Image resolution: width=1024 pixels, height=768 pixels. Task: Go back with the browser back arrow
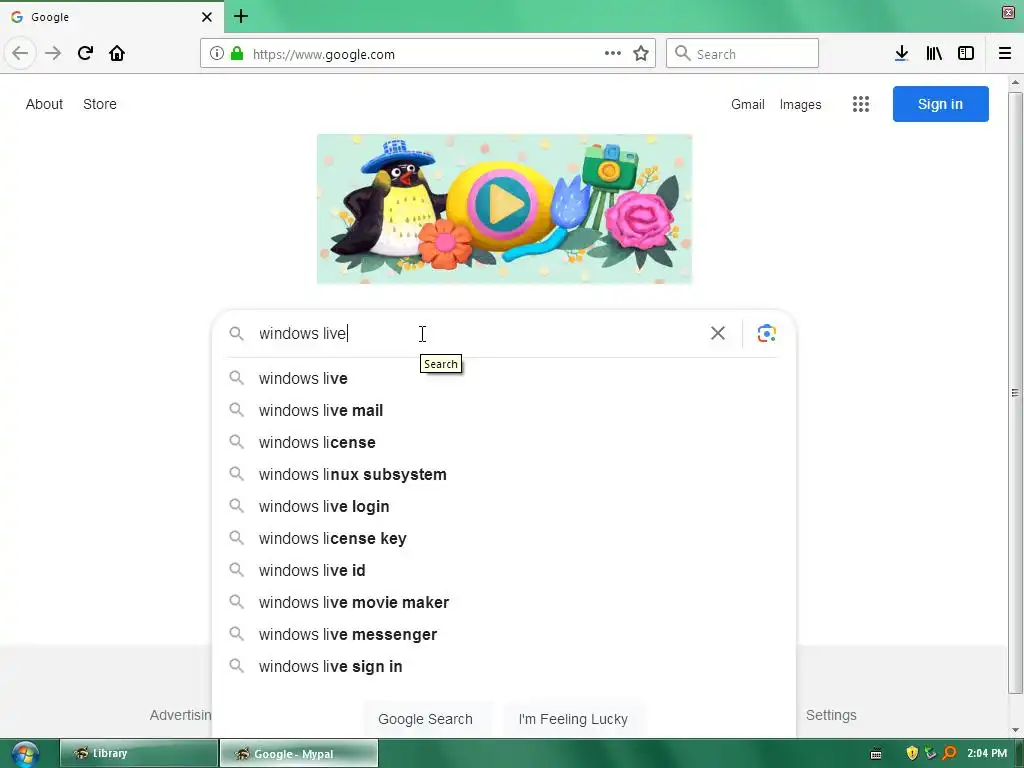20,53
